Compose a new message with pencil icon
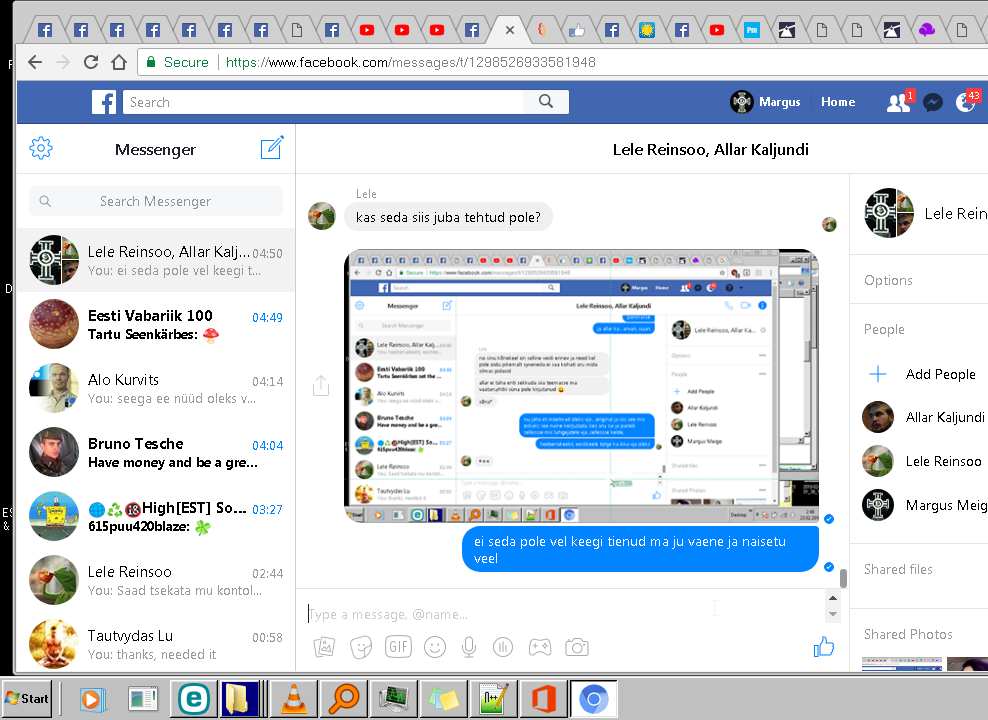Screen dimensions: 988x720 (x=272, y=147)
